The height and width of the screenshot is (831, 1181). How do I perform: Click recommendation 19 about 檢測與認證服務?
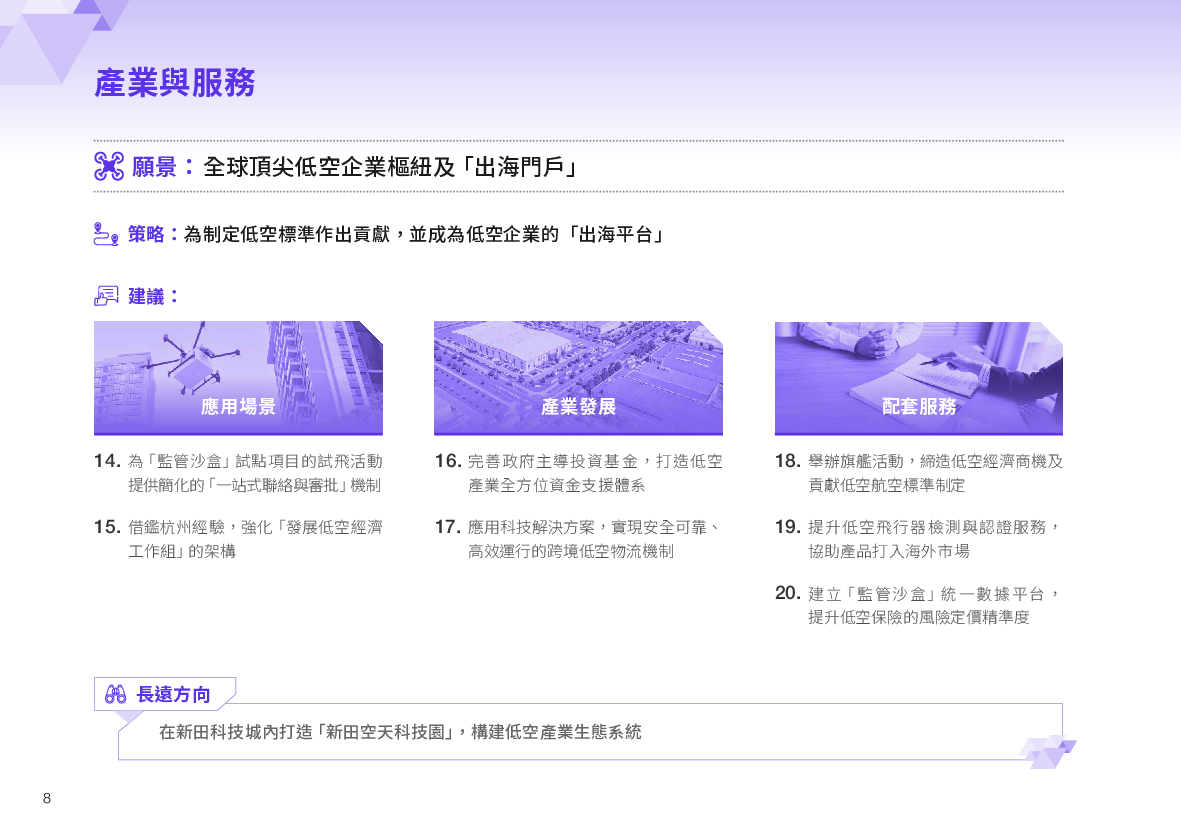coord(919,539)
